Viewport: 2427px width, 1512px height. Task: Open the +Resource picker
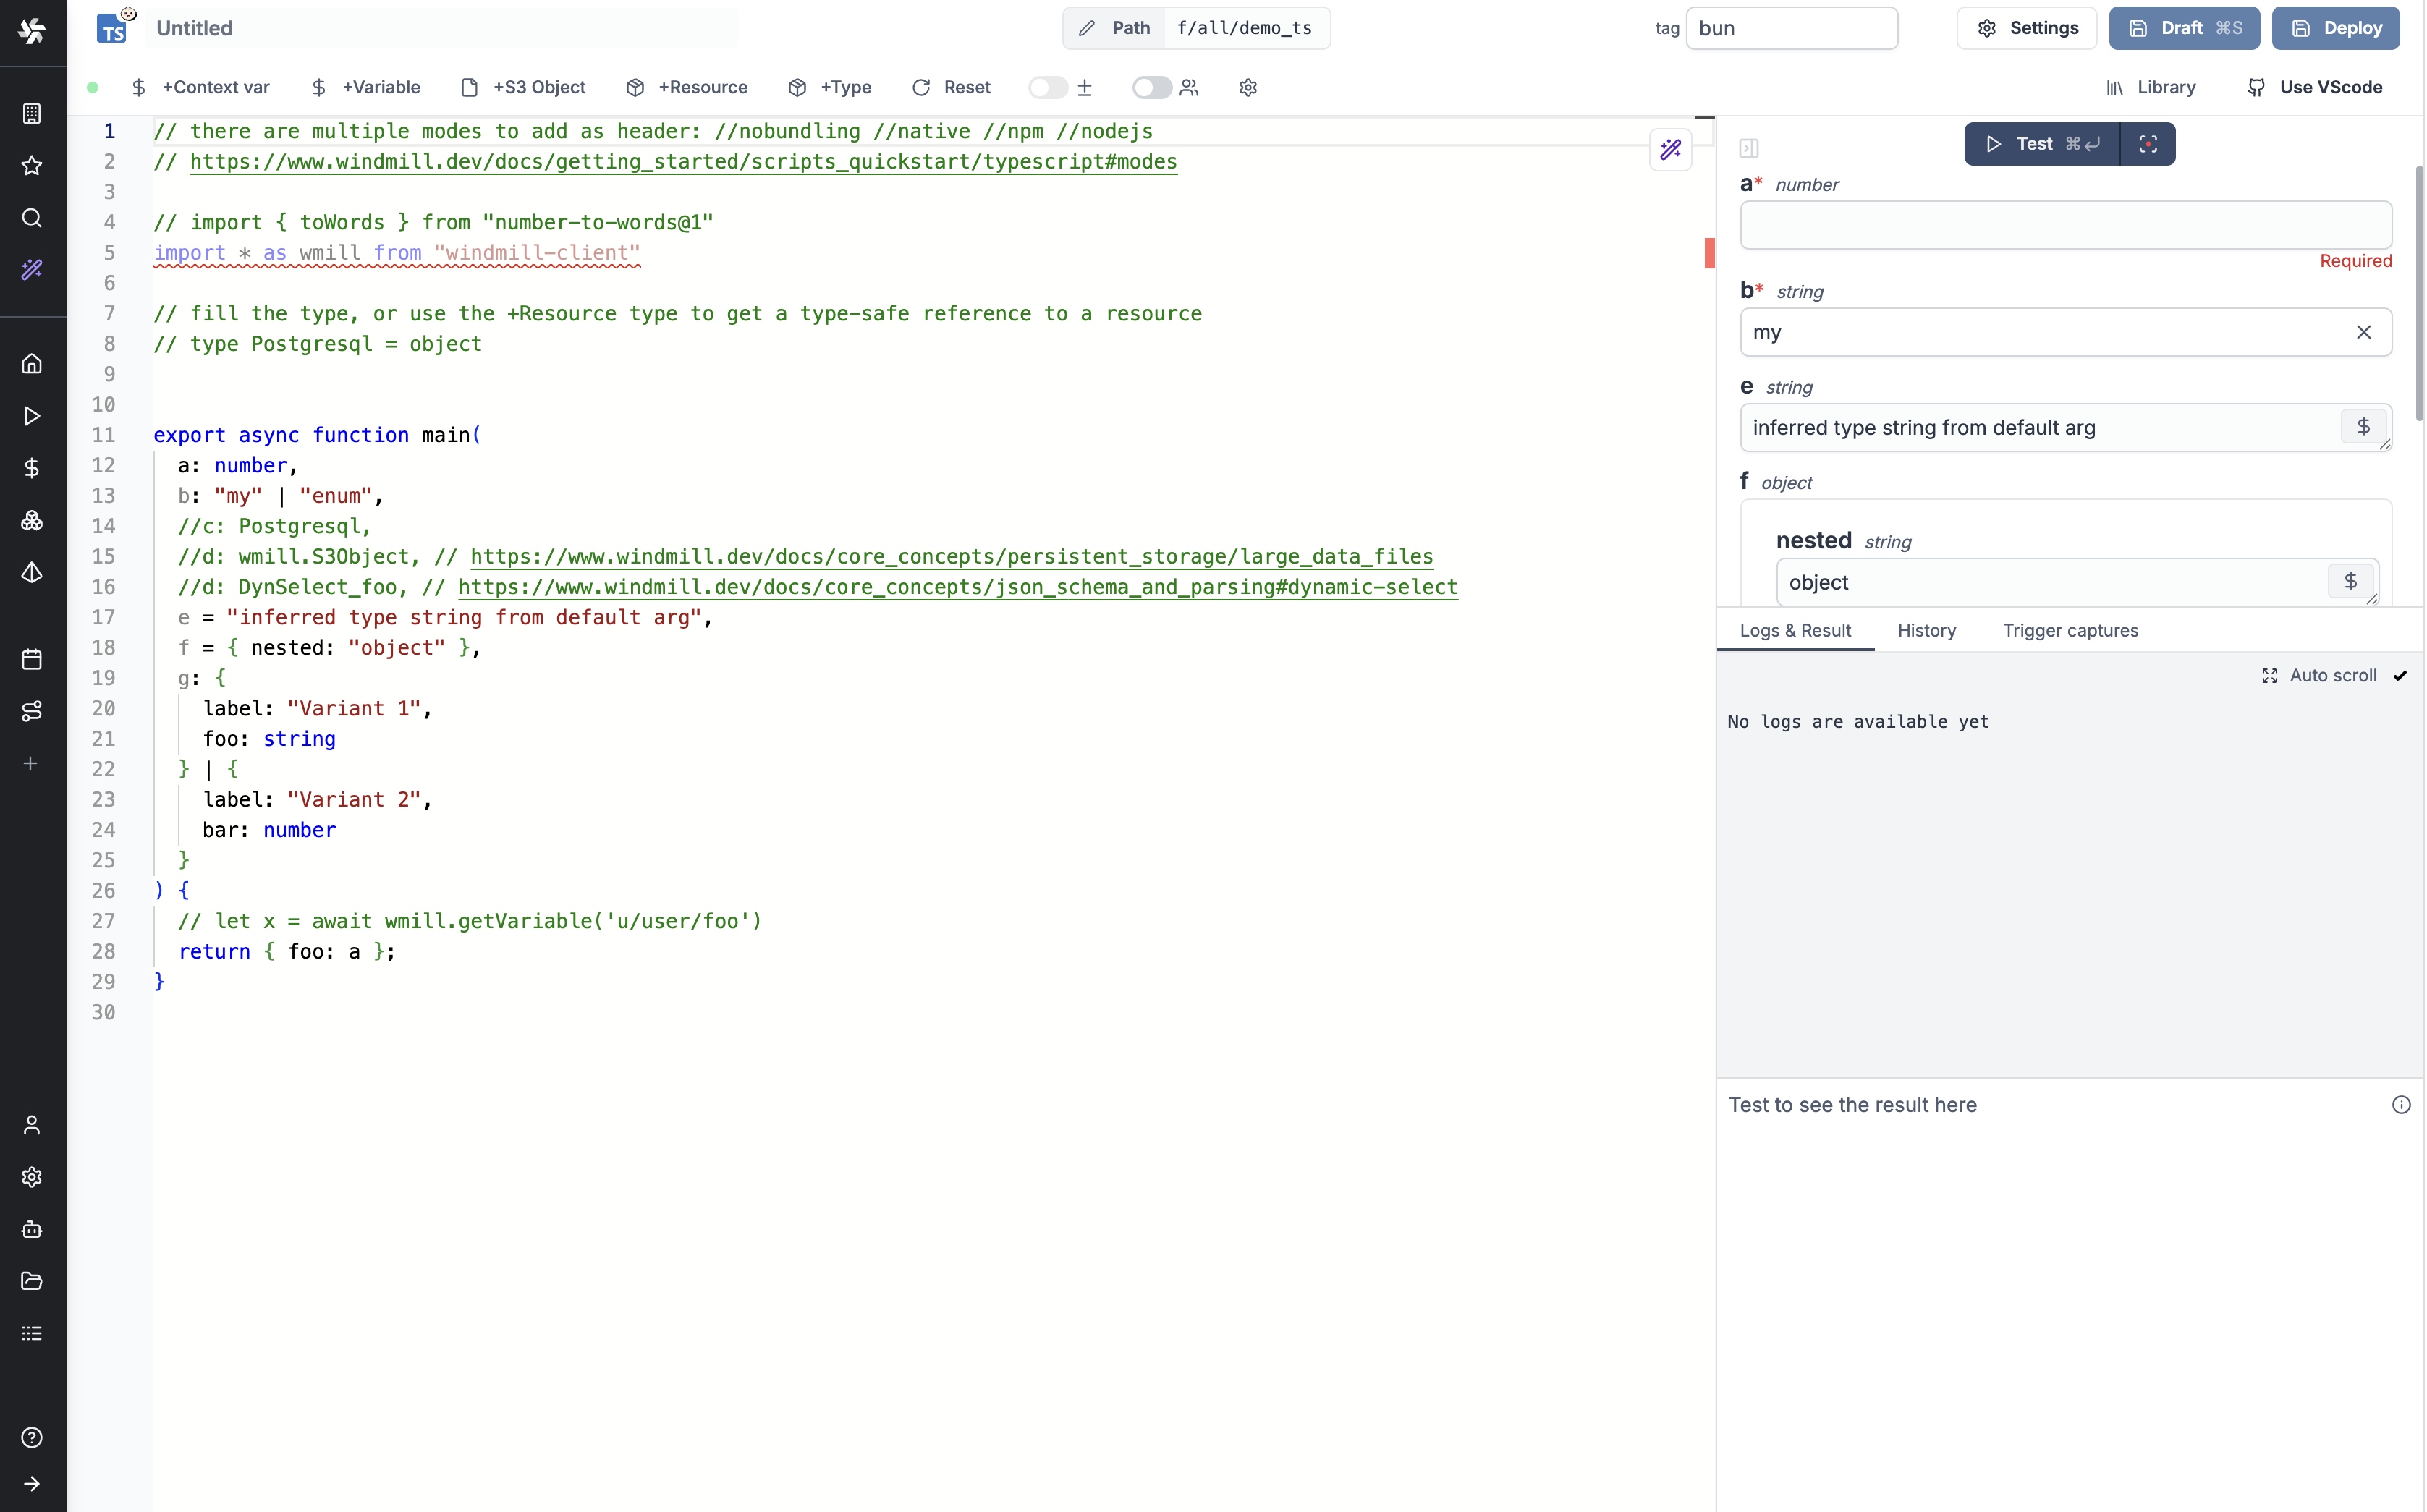coord(687,88)
